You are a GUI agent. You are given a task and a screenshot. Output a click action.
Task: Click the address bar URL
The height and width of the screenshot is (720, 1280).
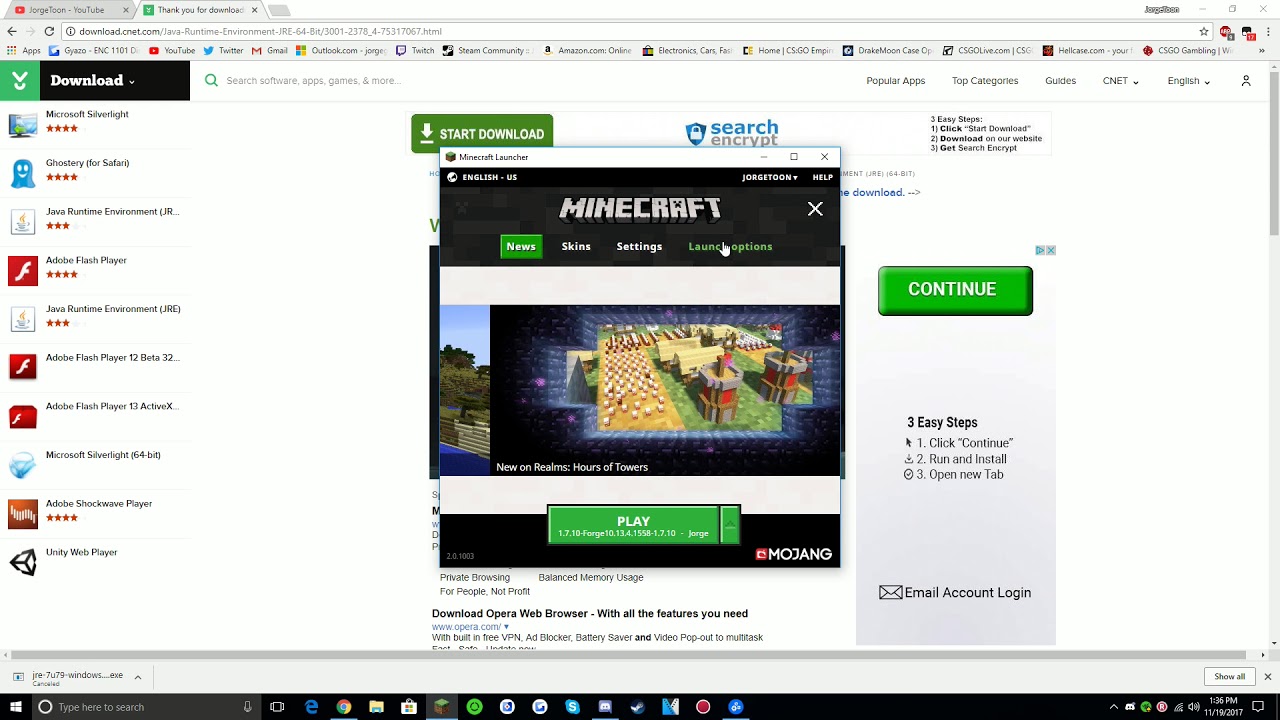pyautogui.click(x=260, y=31)
